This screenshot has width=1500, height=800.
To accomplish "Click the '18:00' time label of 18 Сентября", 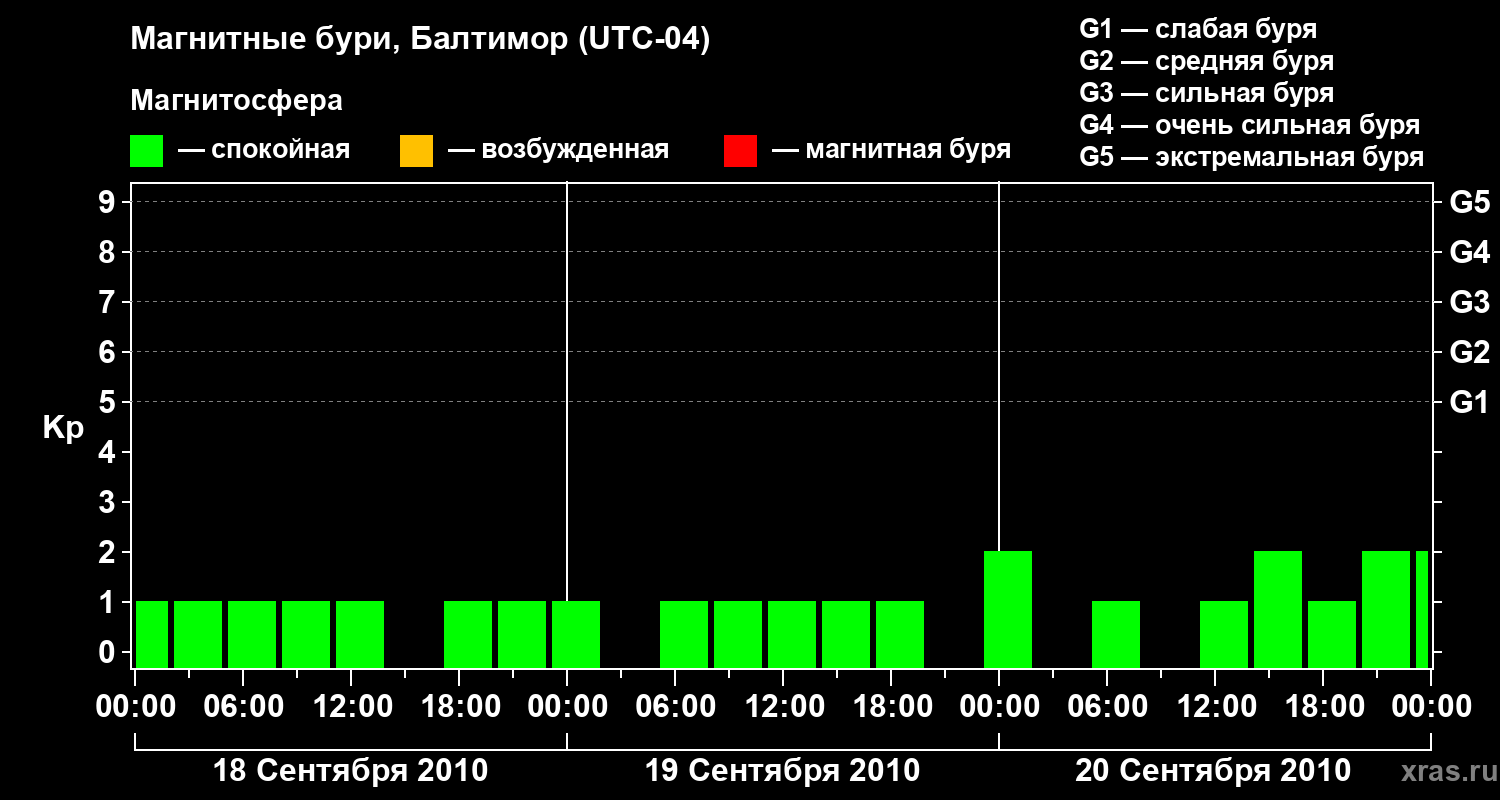I will coord(459,707).
